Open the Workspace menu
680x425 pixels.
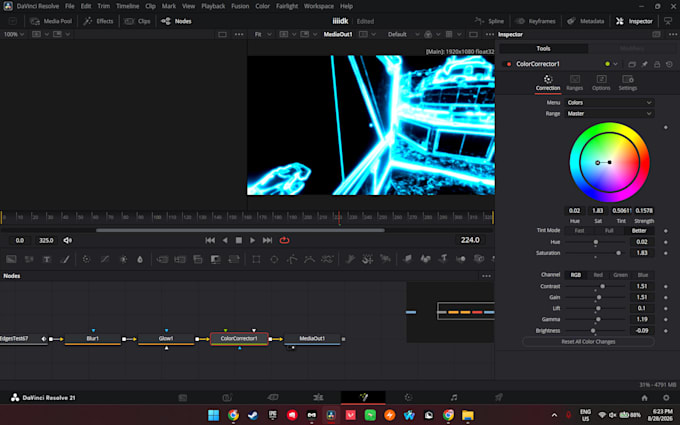[319, 6]
